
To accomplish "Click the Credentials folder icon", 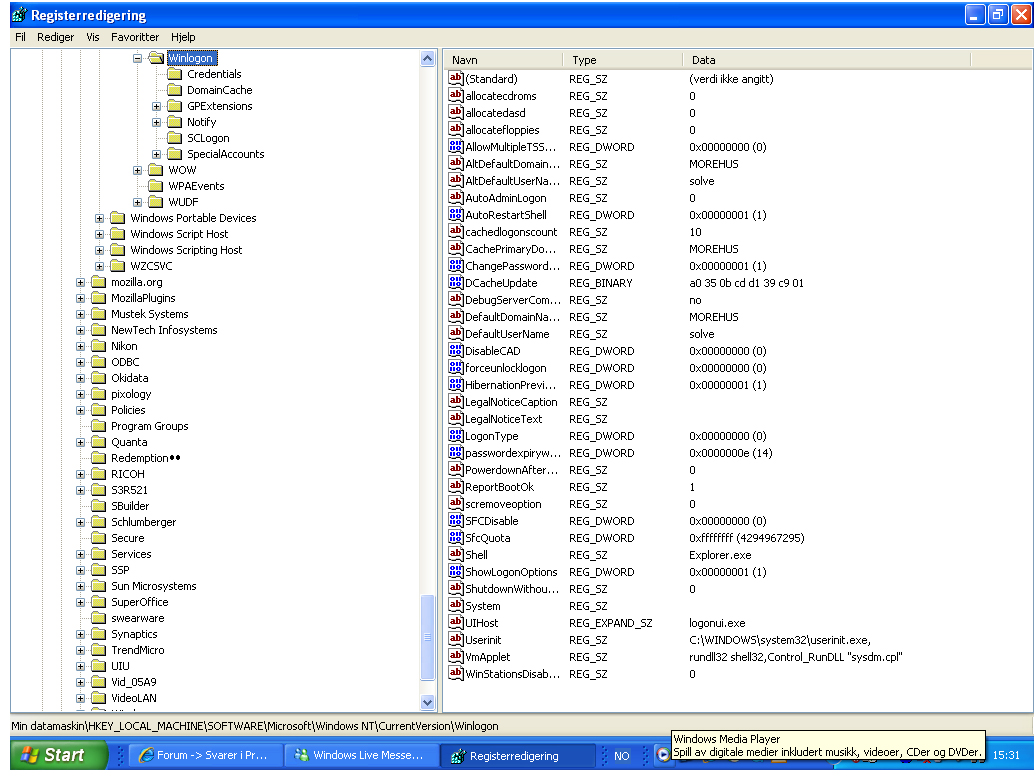I will 174,74.
